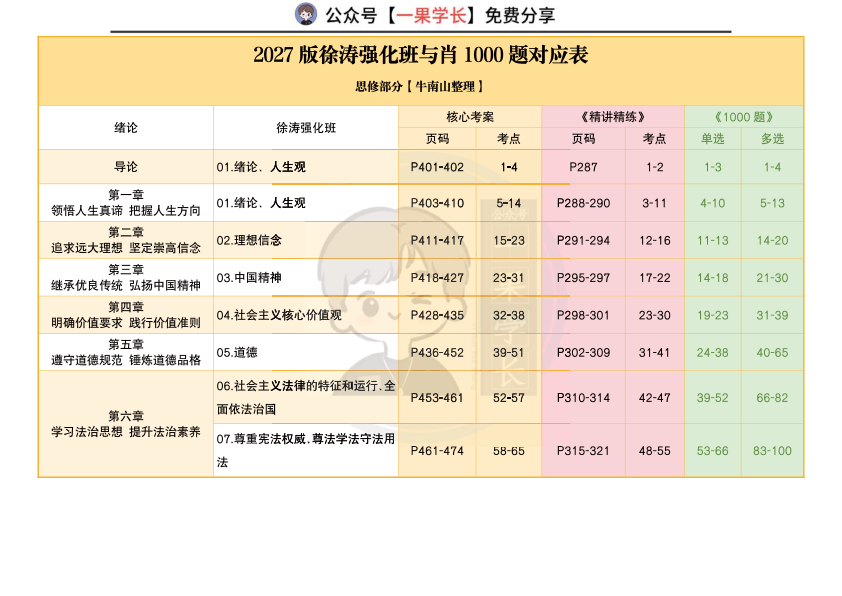
Task: Select the 第三章 继承优良传统 弘扬中国精神 cell
Action: pyautogui.click(x=126, y=278)
